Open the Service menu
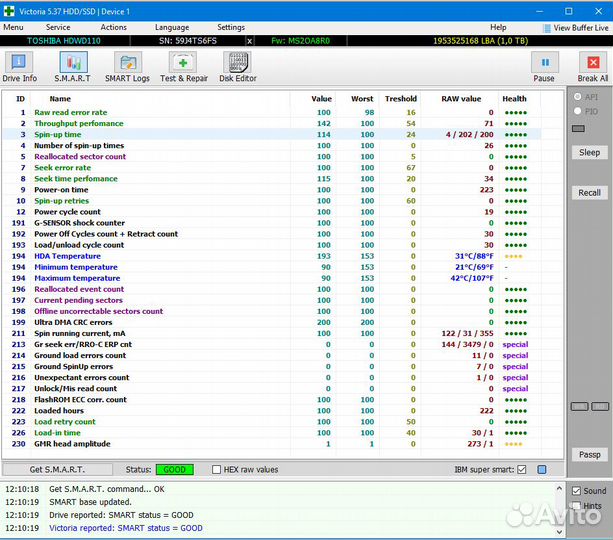Screen dimensions: 613x540 pos(58,28)
